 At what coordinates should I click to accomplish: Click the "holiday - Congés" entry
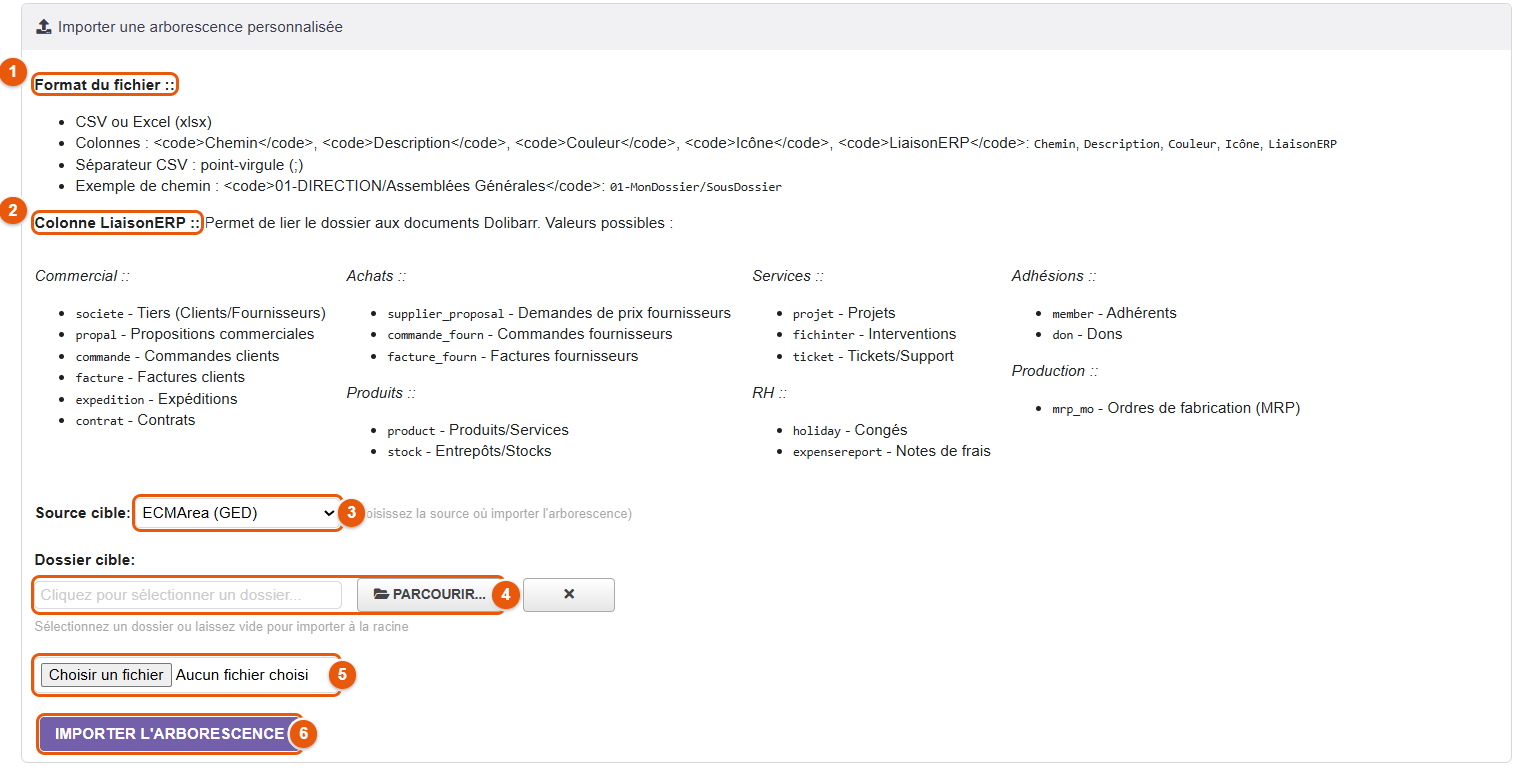coord(850,430)
